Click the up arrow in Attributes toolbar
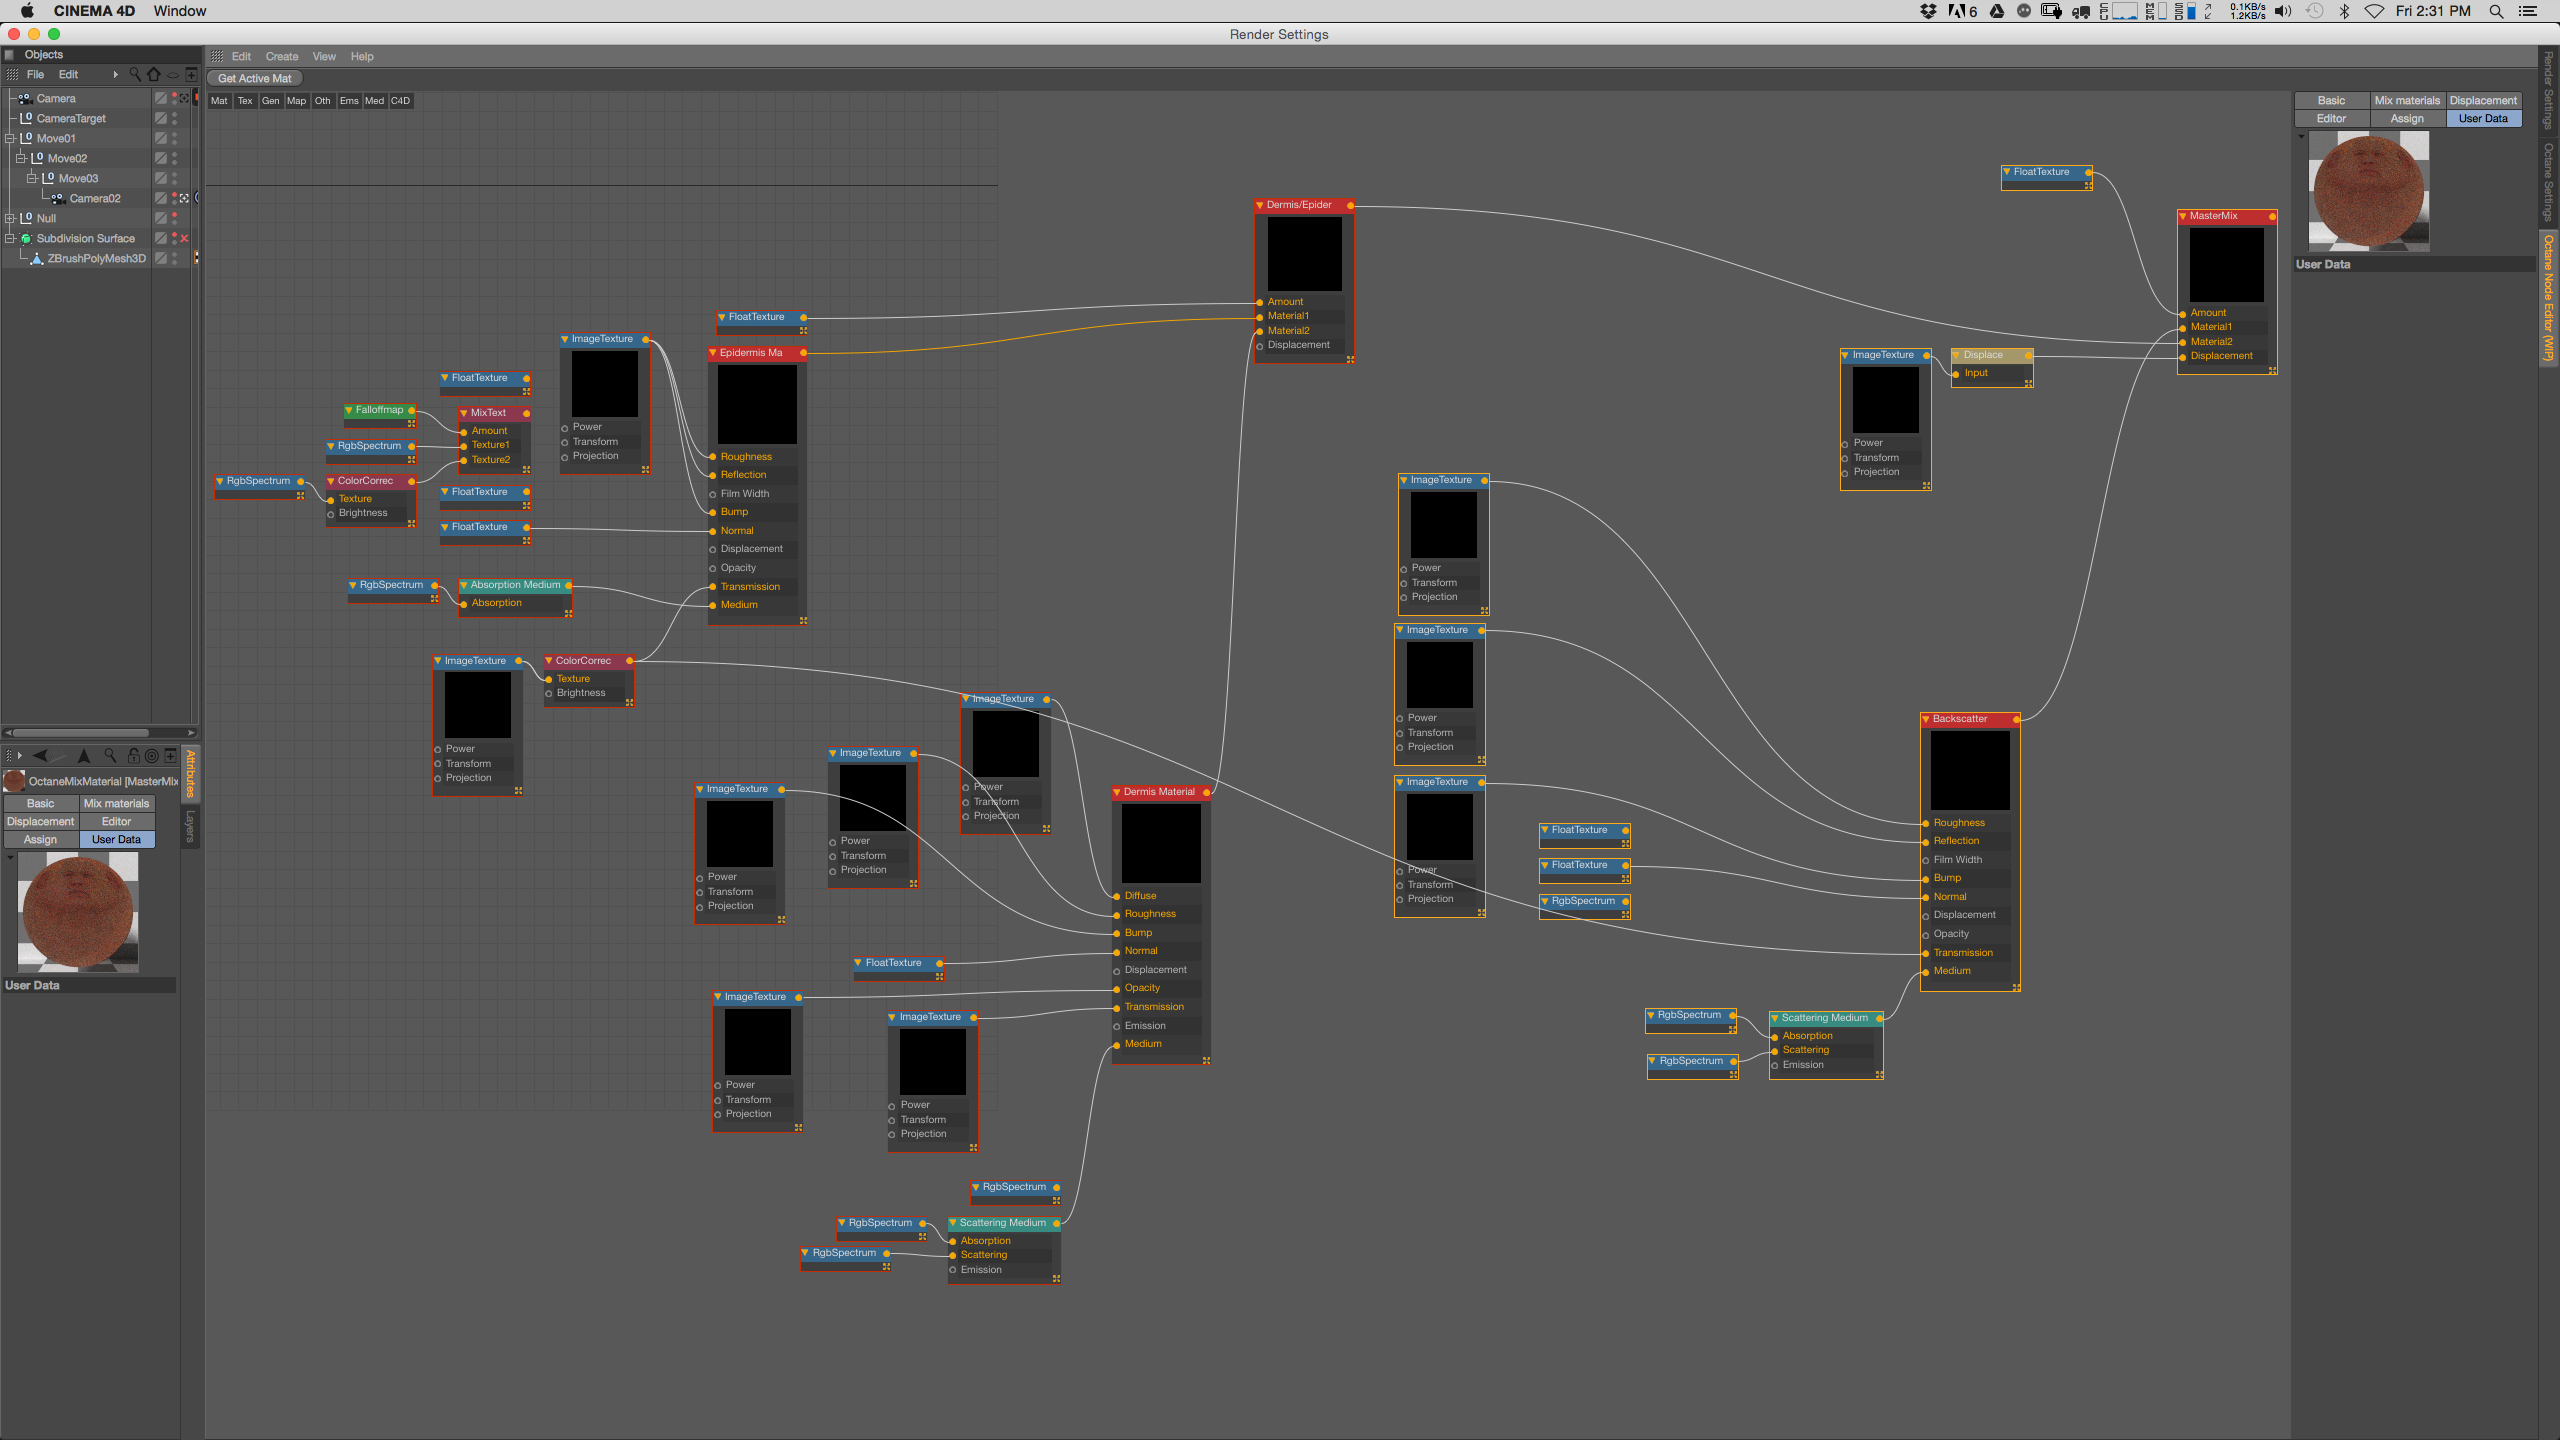The image size is (2560, 1440). pos(84,756)
